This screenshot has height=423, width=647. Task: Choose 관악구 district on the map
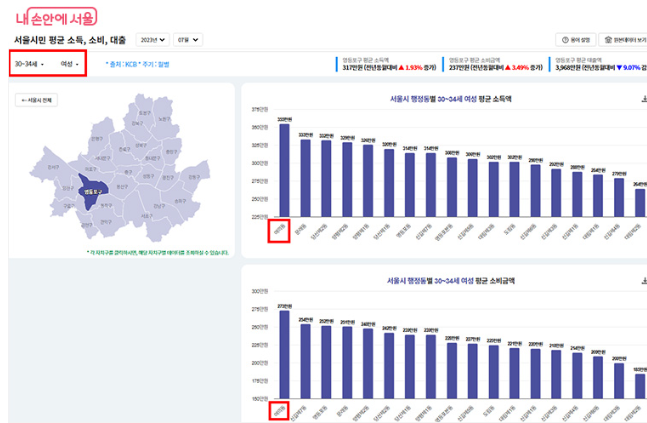click(106, 222)
